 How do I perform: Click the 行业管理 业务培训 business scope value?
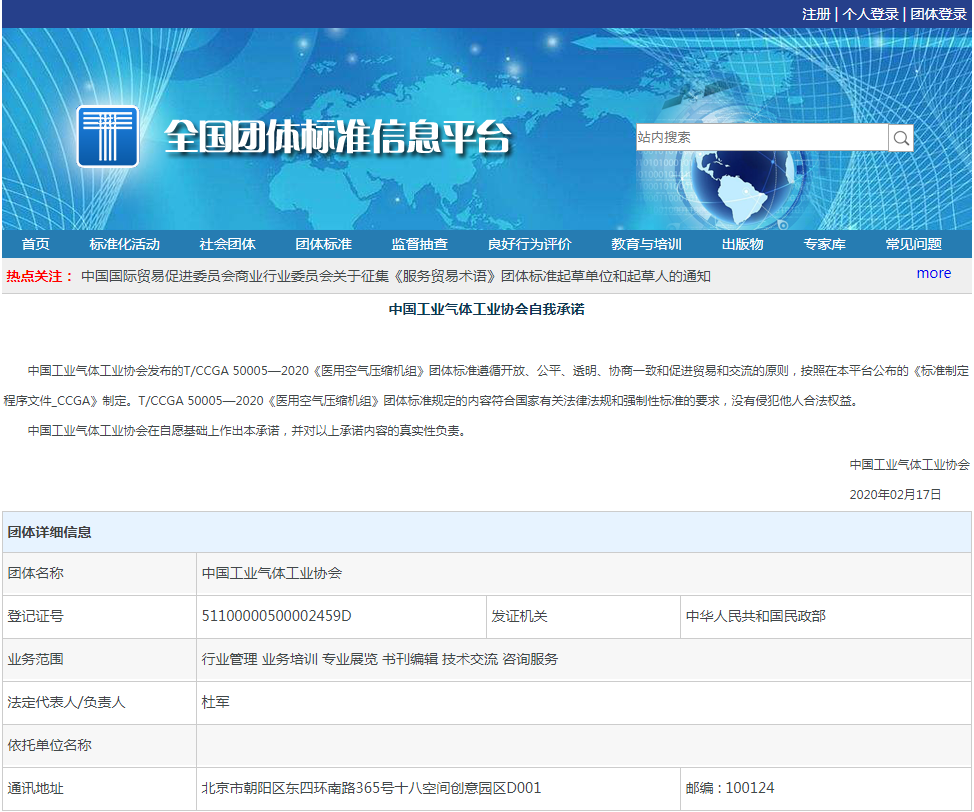pyautogui.click(x=380, y=659)
